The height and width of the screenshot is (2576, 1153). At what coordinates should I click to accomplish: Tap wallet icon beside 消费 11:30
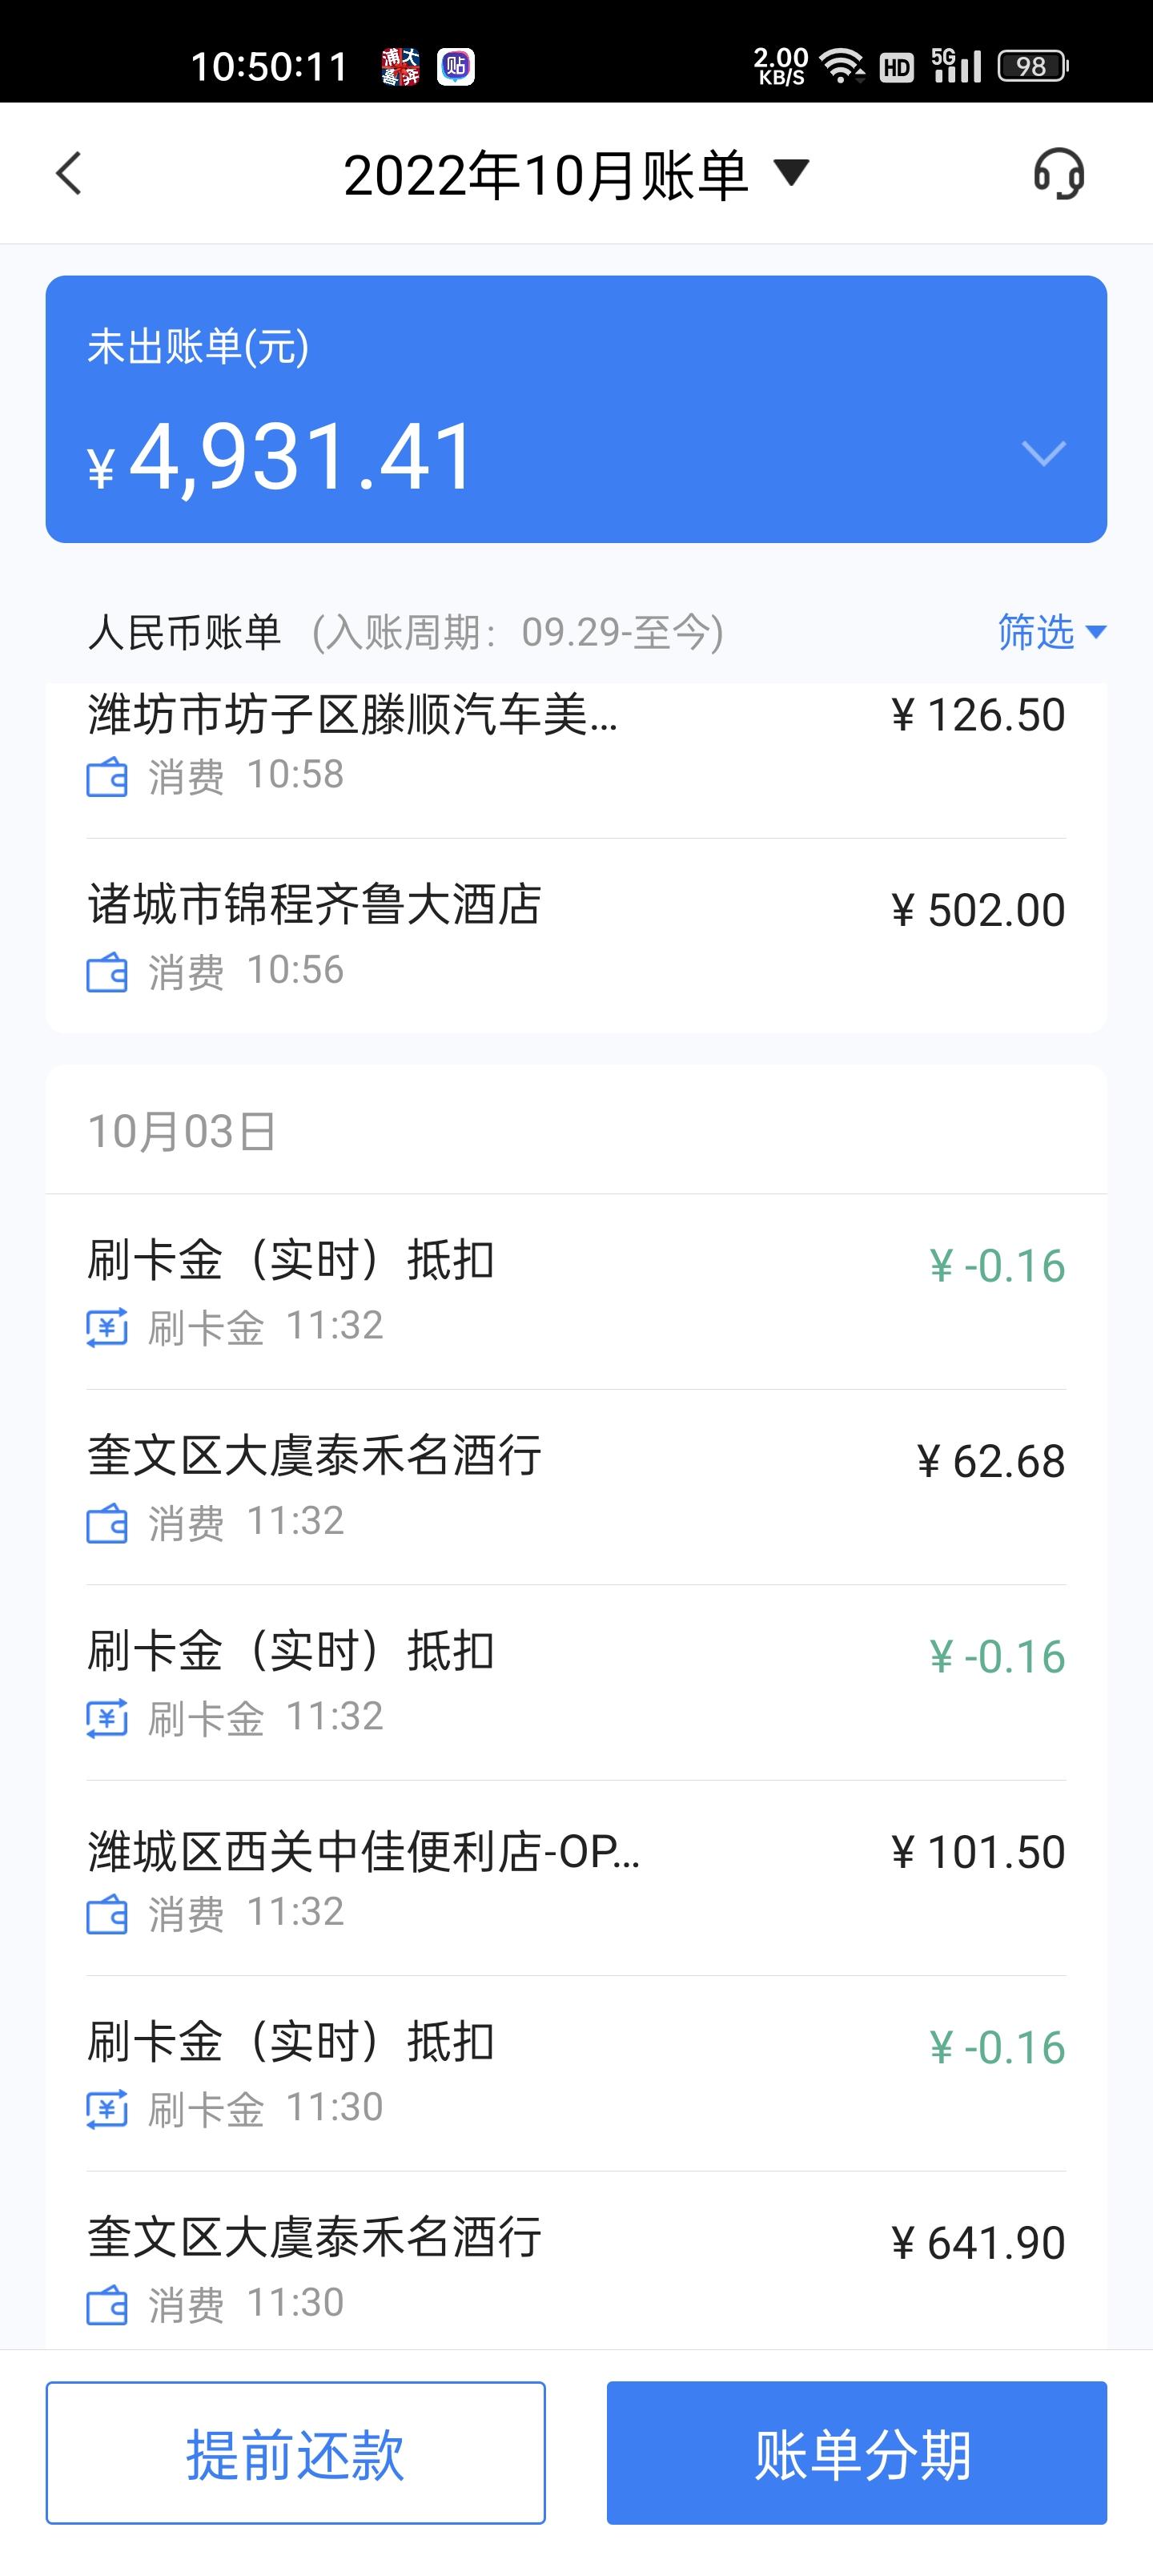(x=107, y=2305)
